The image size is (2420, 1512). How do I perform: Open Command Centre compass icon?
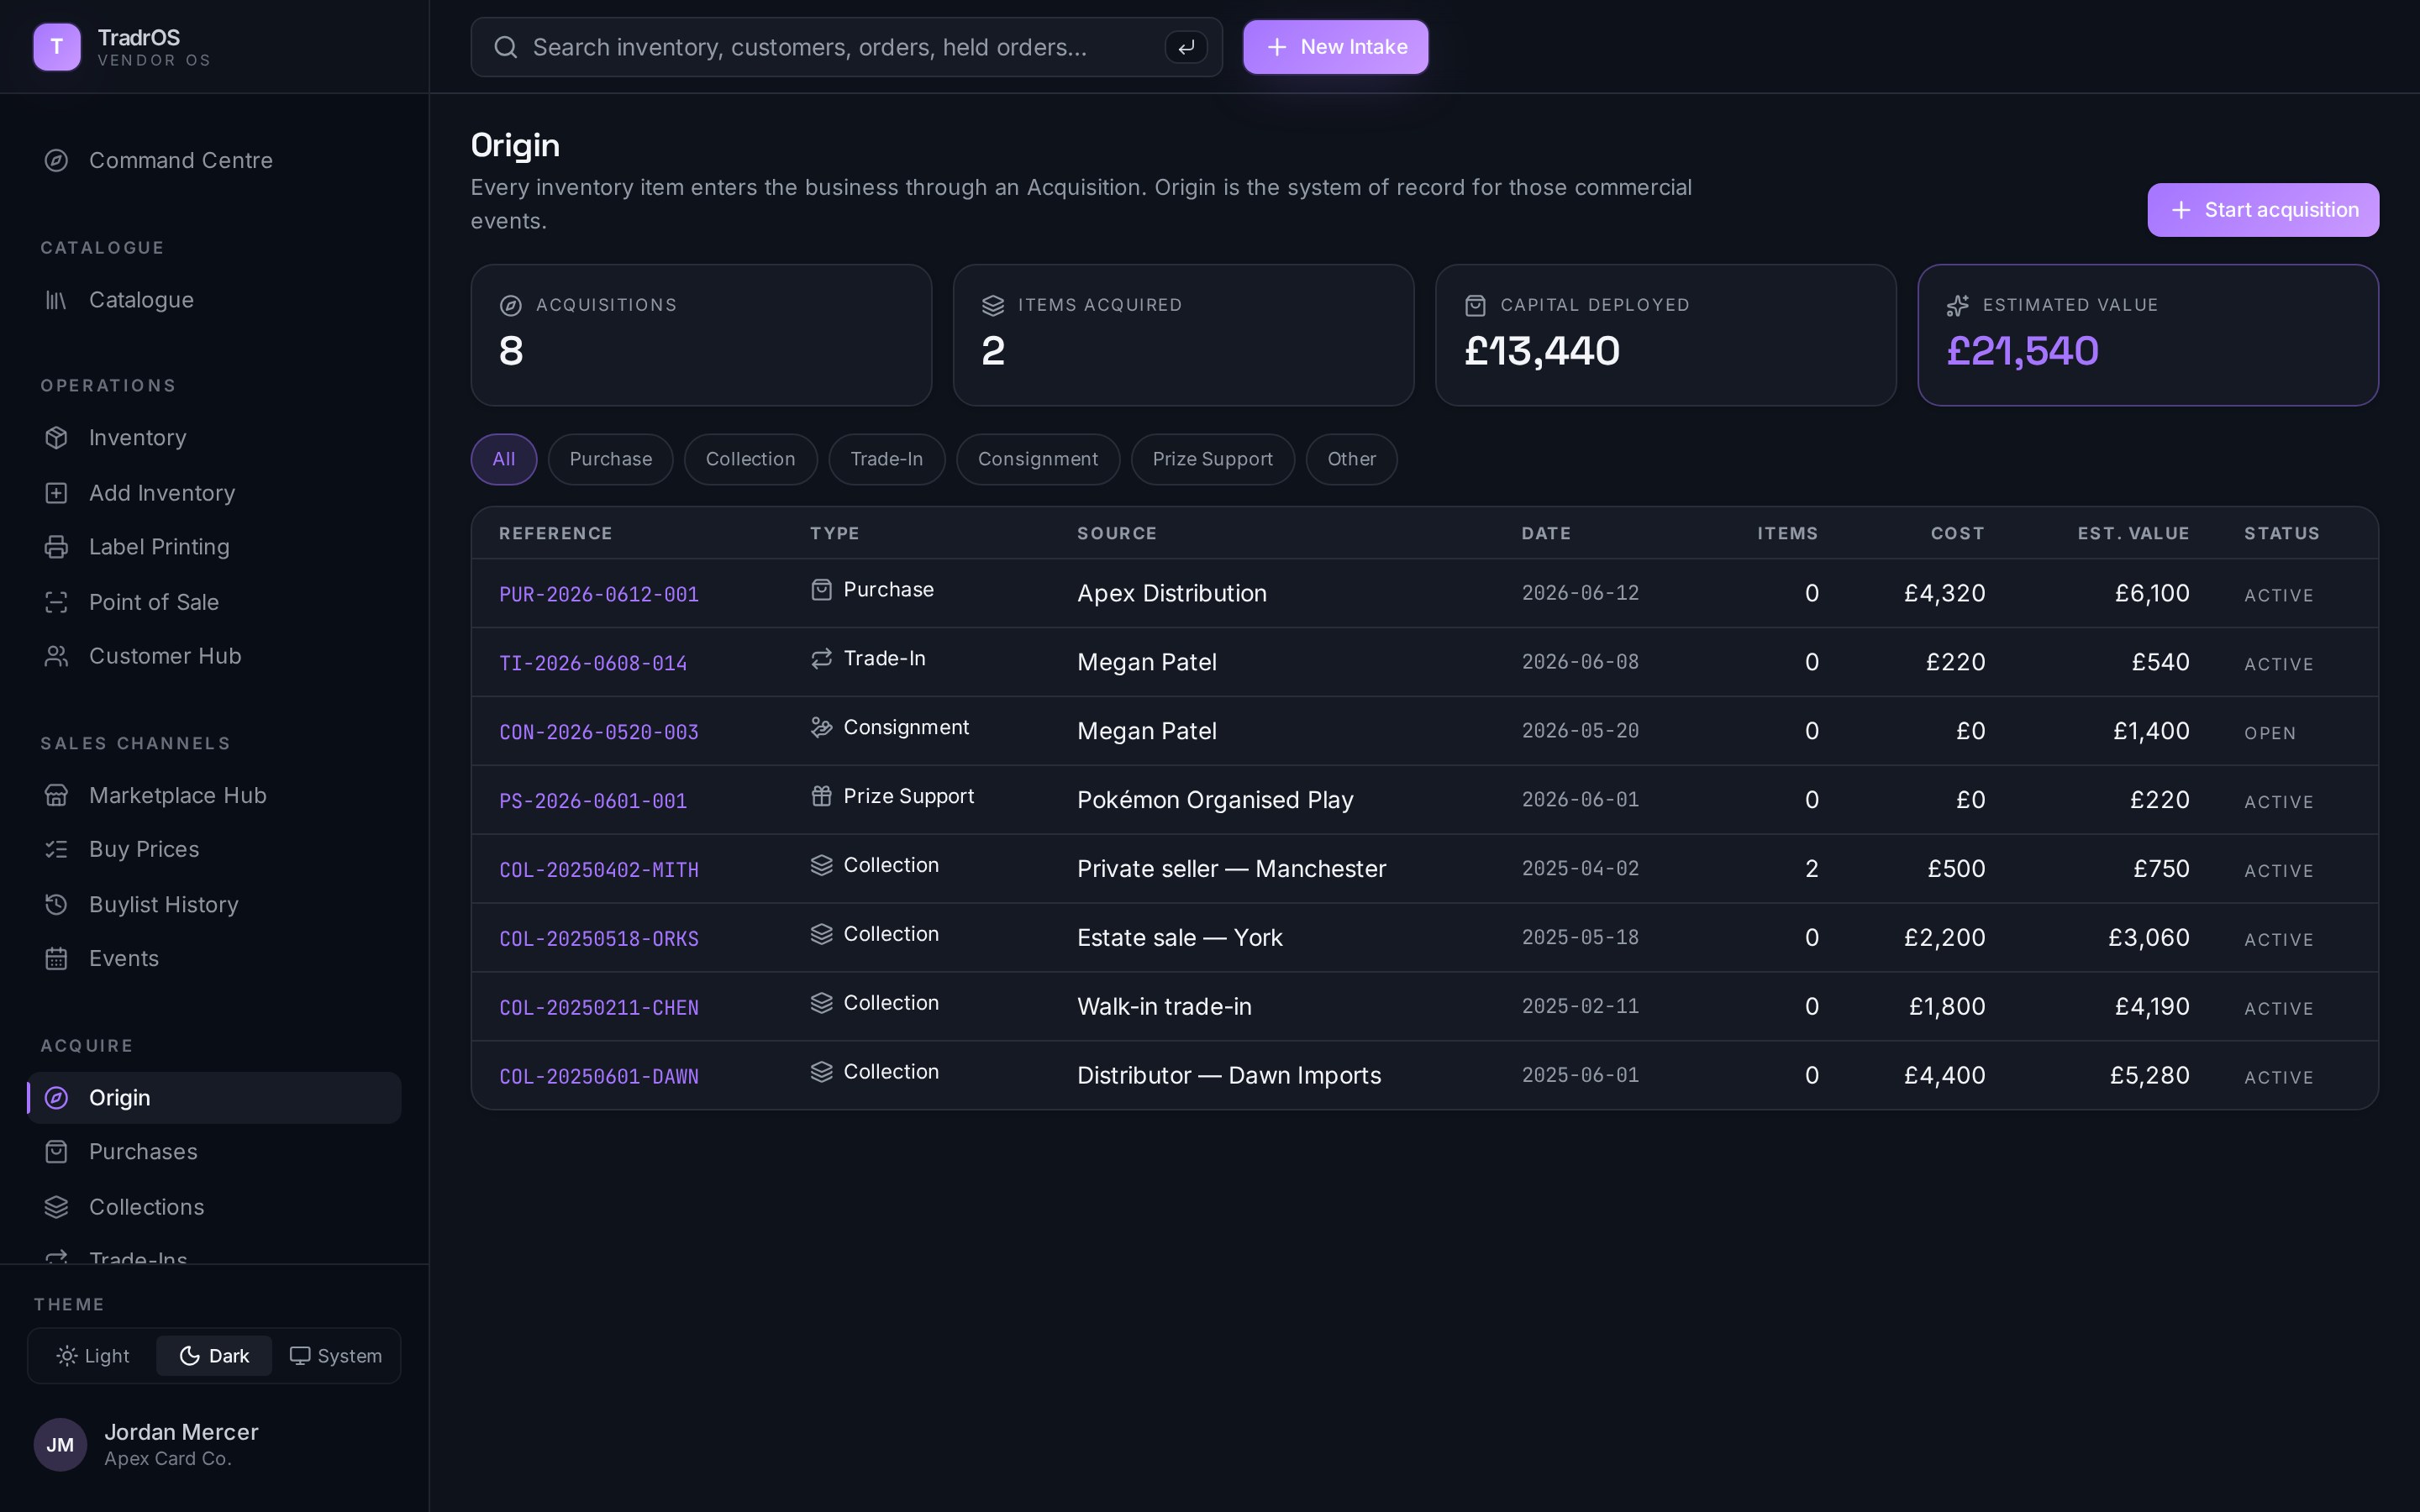tap(56, 160)
